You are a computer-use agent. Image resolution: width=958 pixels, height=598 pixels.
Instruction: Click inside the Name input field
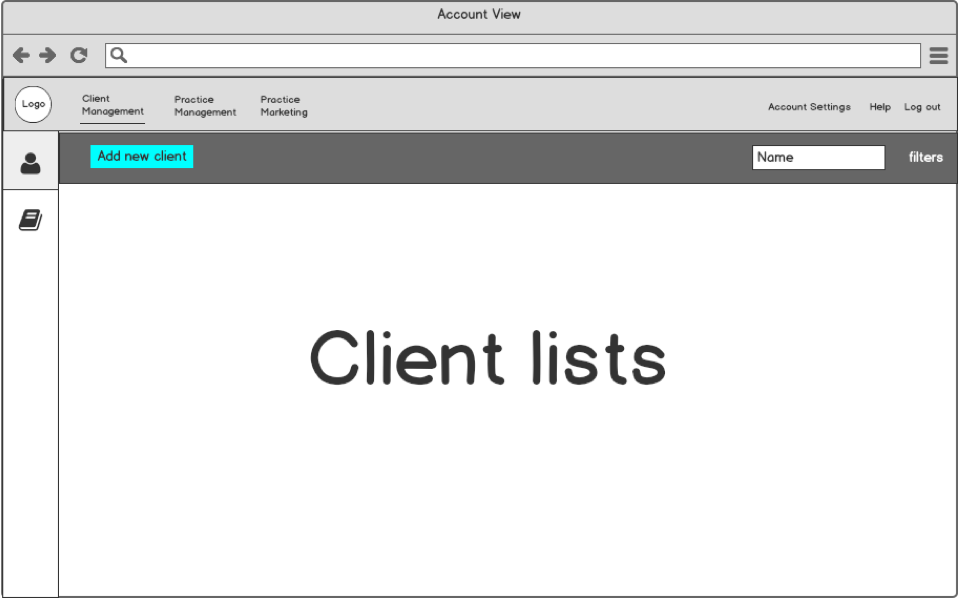coord(818,157)
